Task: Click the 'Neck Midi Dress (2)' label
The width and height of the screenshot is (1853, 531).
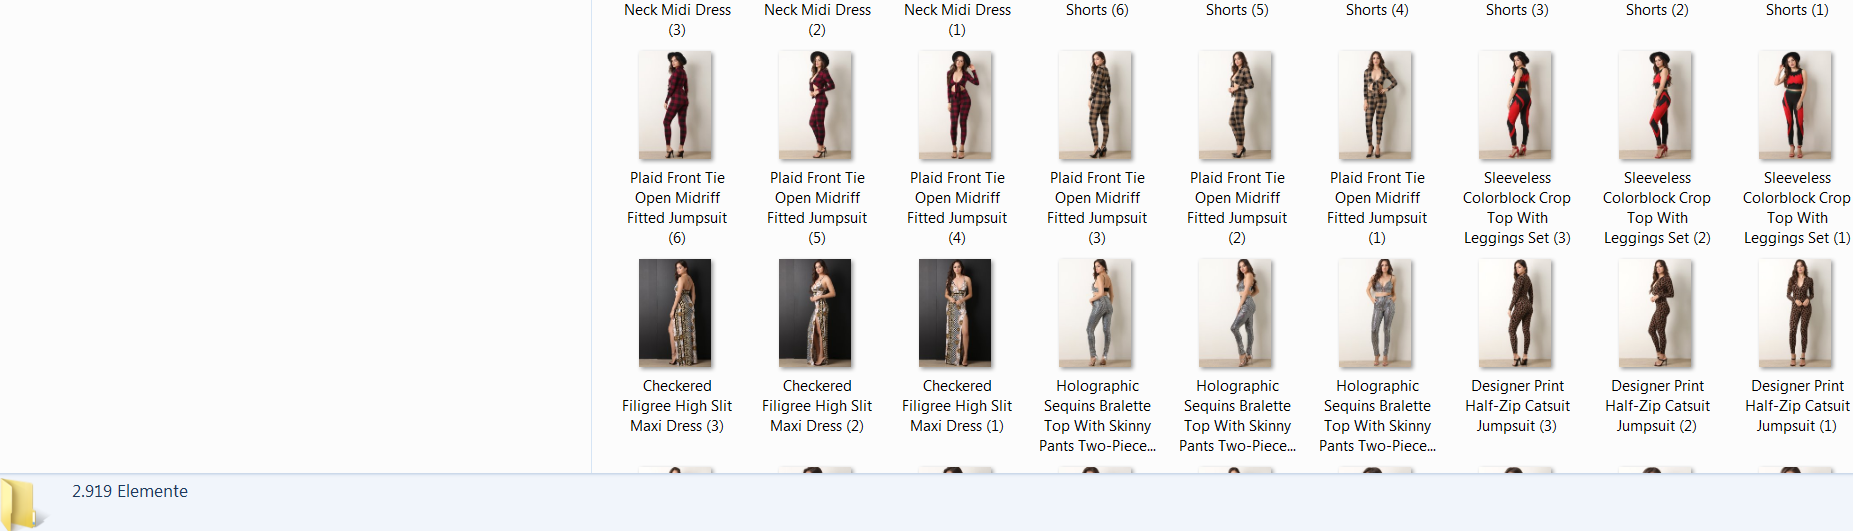Action: 817,19
